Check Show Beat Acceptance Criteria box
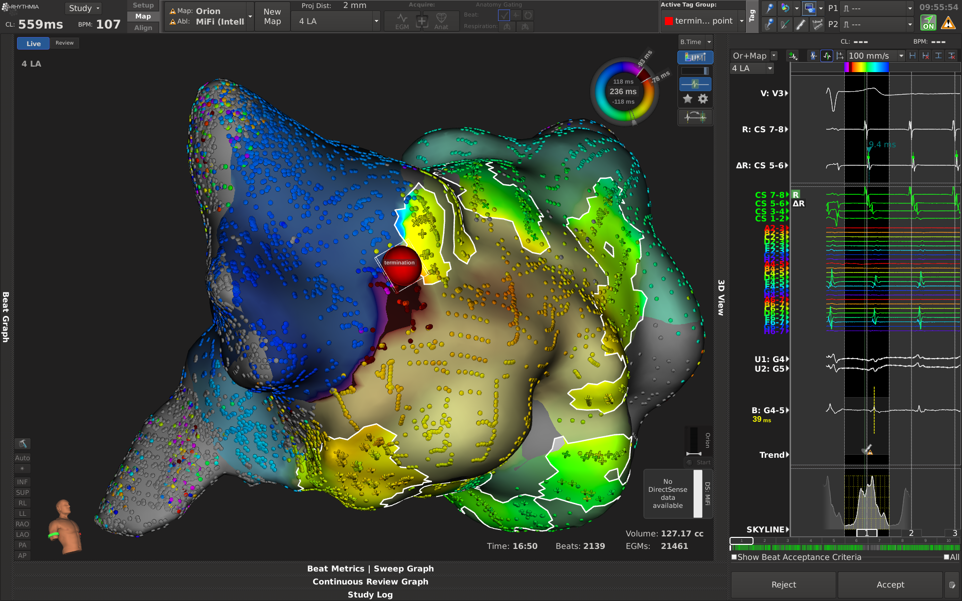 [734, 557]
